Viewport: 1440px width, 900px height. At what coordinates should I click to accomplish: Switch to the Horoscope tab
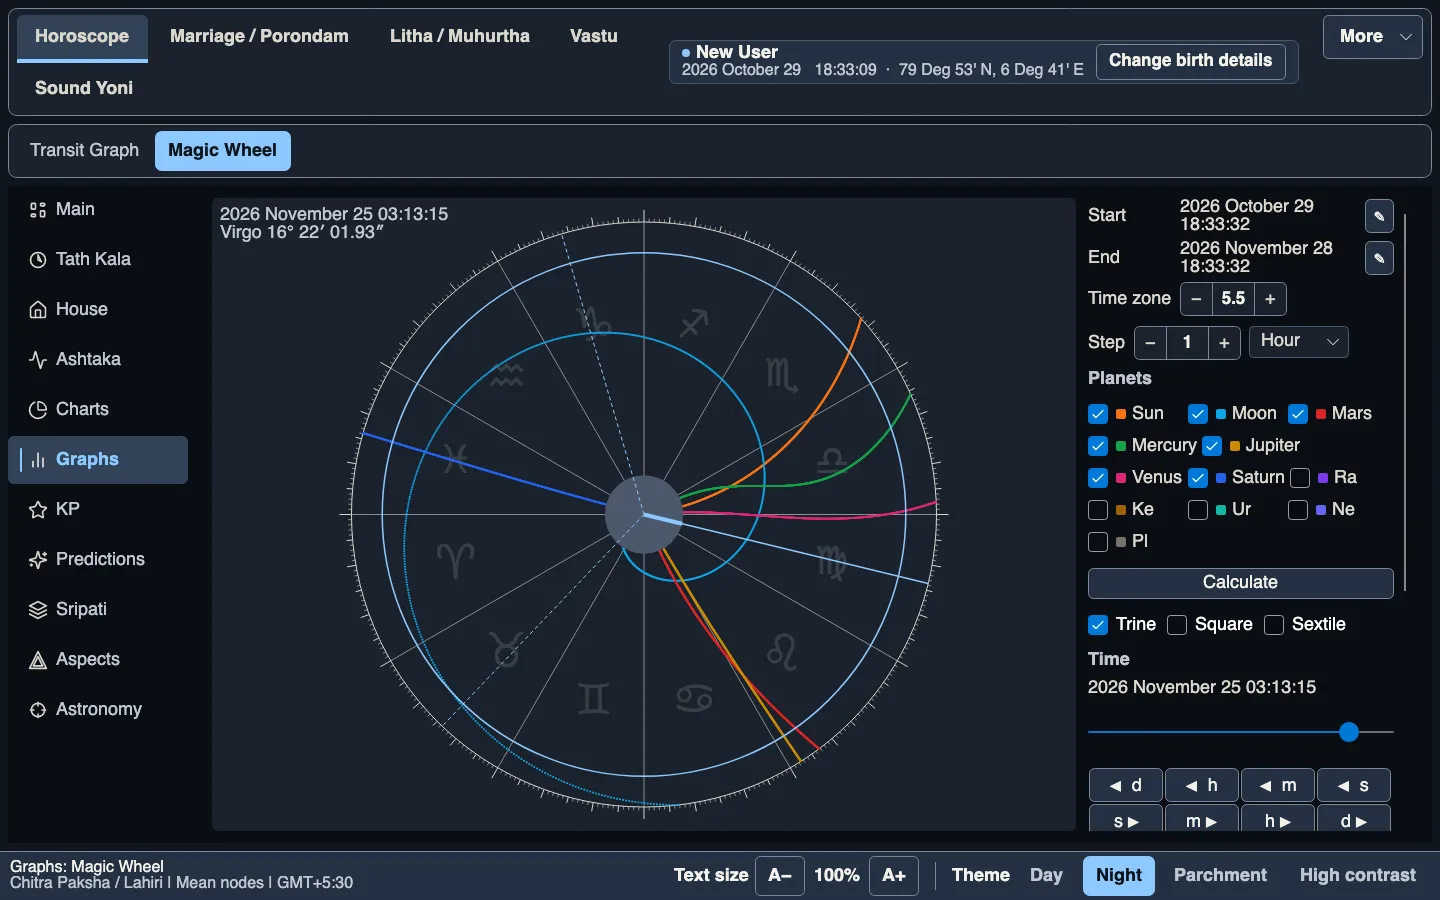click(x=82, y=37)
